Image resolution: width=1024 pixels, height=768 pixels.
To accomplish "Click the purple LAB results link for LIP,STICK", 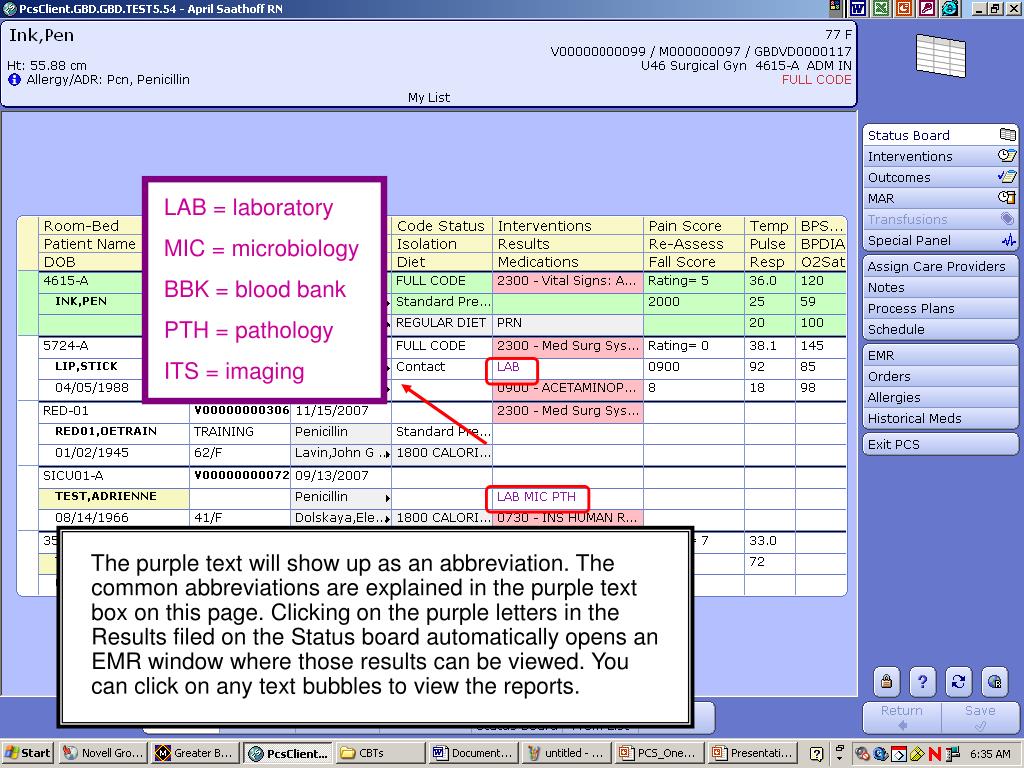I will 509,367.
